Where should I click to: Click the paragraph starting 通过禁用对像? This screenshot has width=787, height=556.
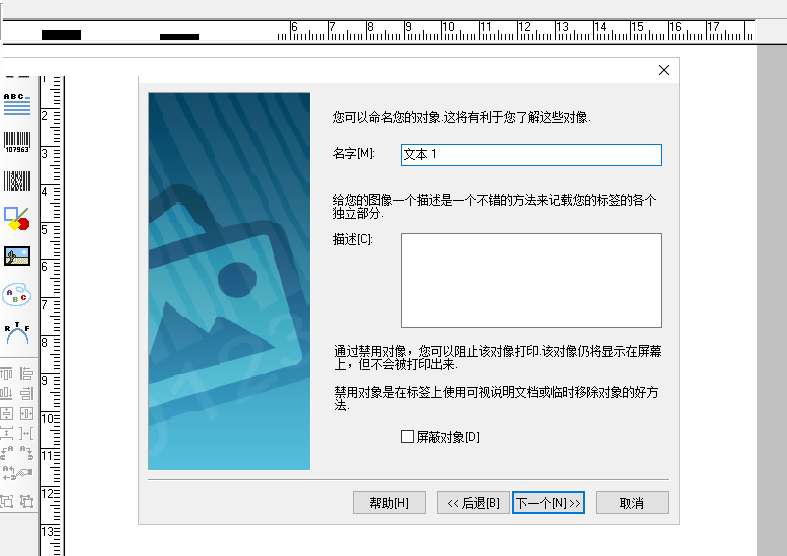pyautogui.click(x=498, y=357)
